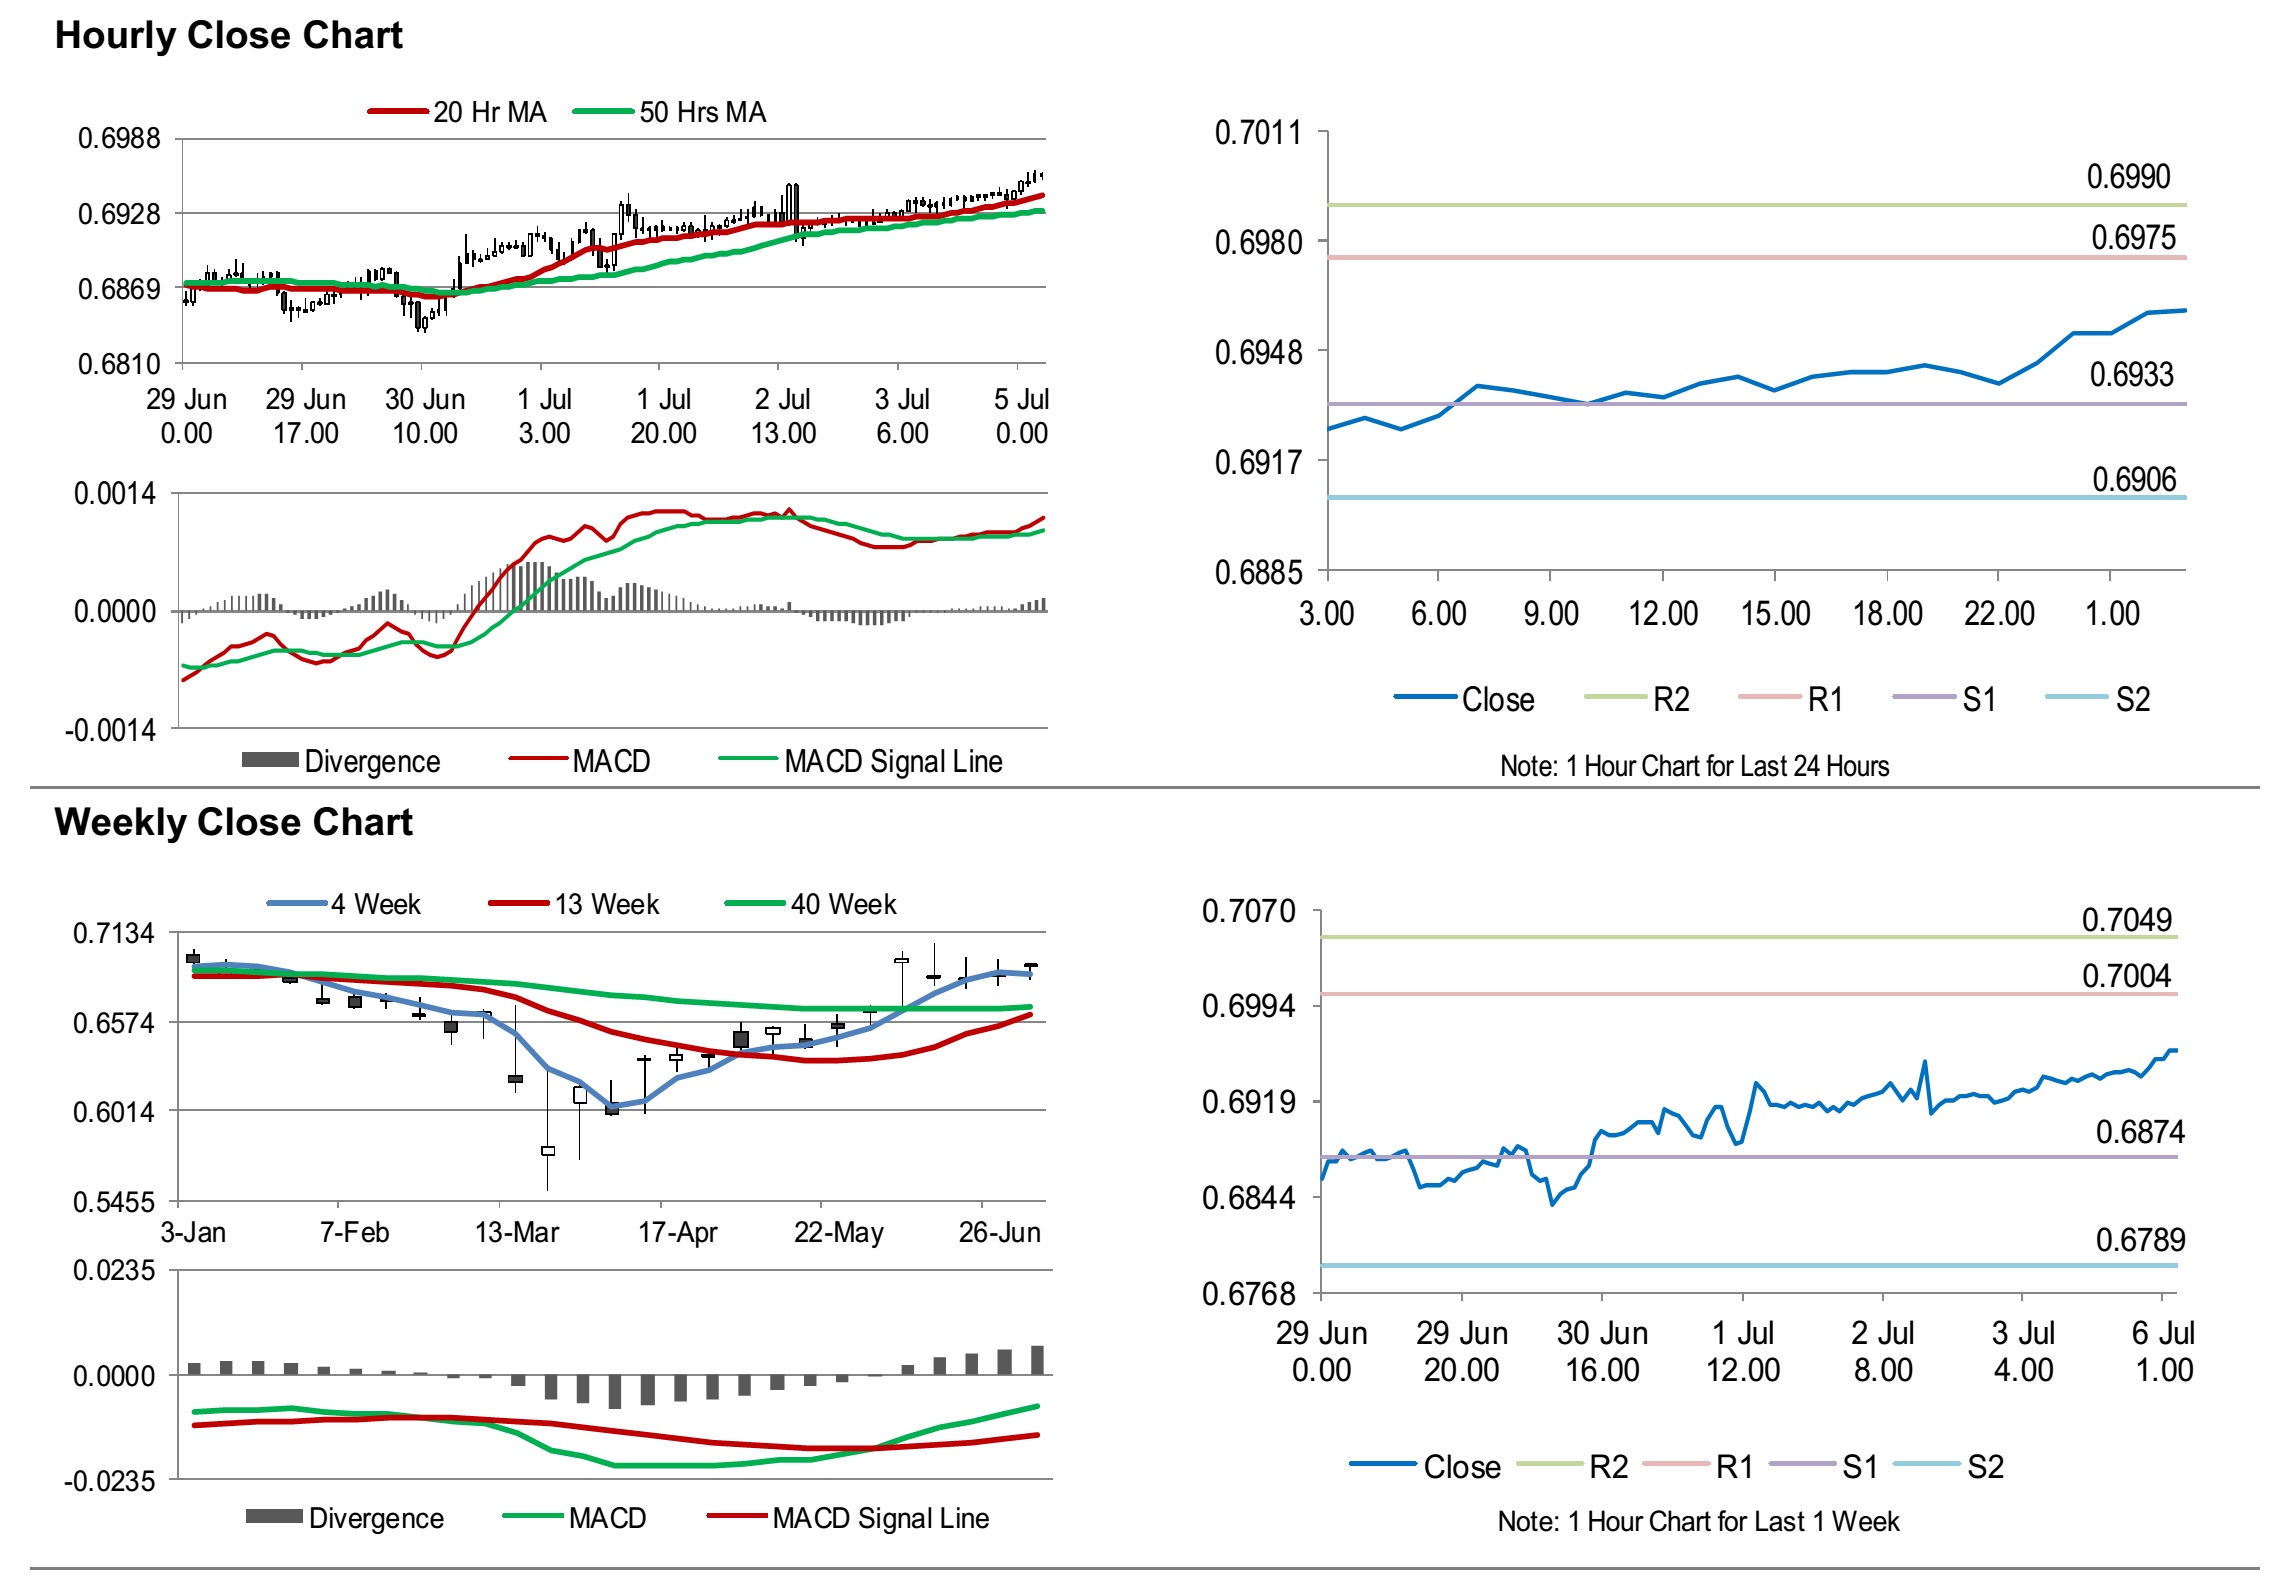Select the R2 legend in the 24-hour chart
Viewport: 2291px width, 1577px height.
(1670, 699)
